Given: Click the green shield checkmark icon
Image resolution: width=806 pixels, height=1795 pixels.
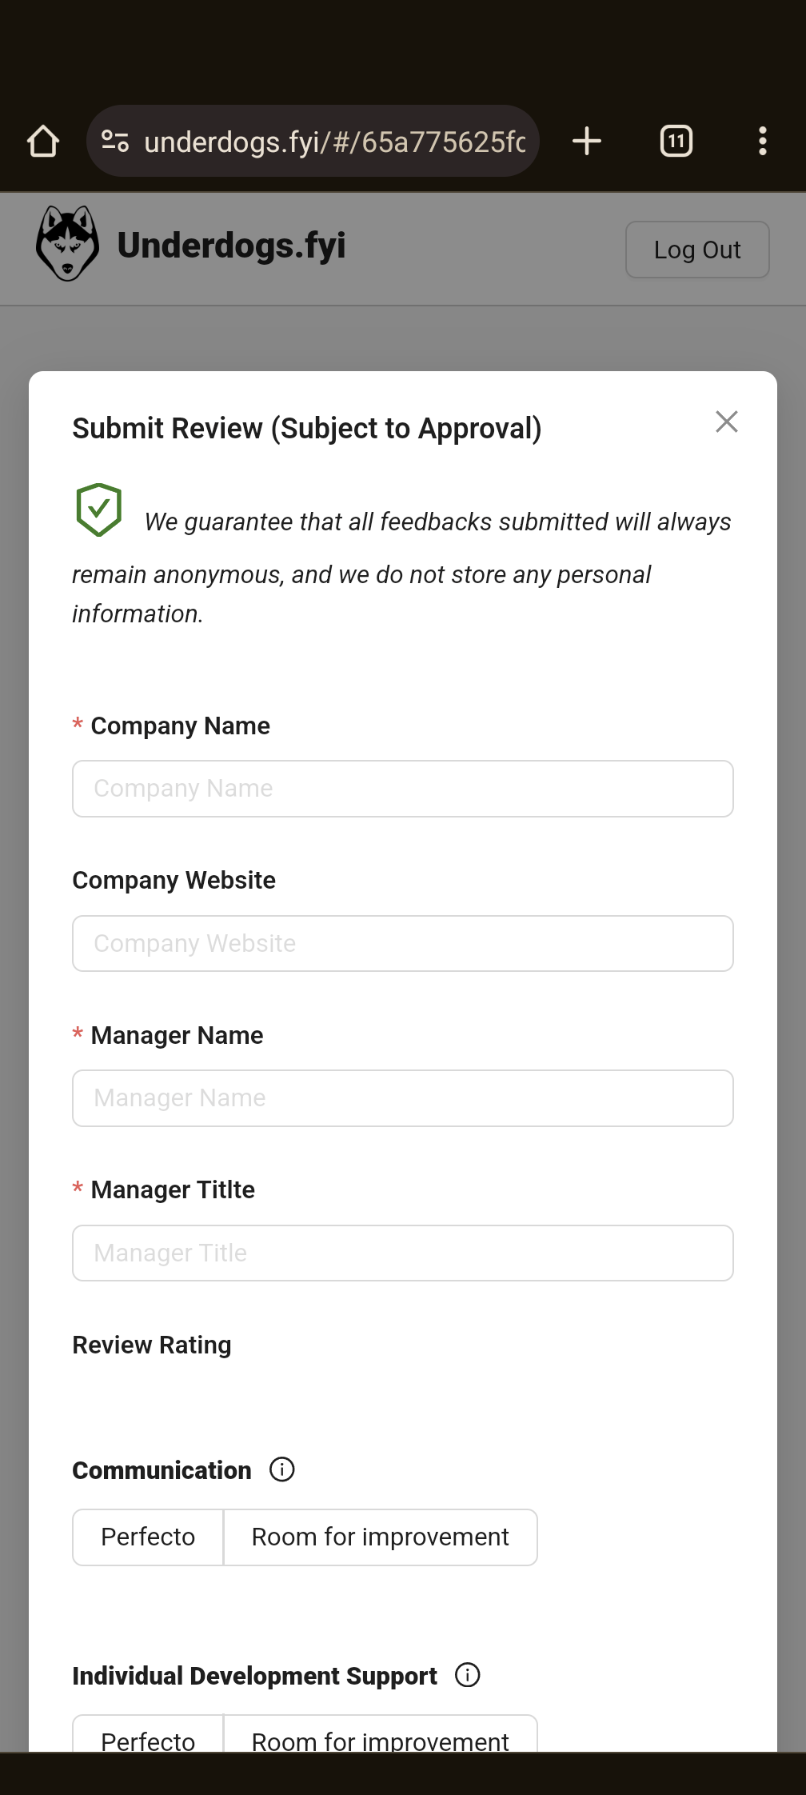Looking at the screenshot, I should (99, 510).
